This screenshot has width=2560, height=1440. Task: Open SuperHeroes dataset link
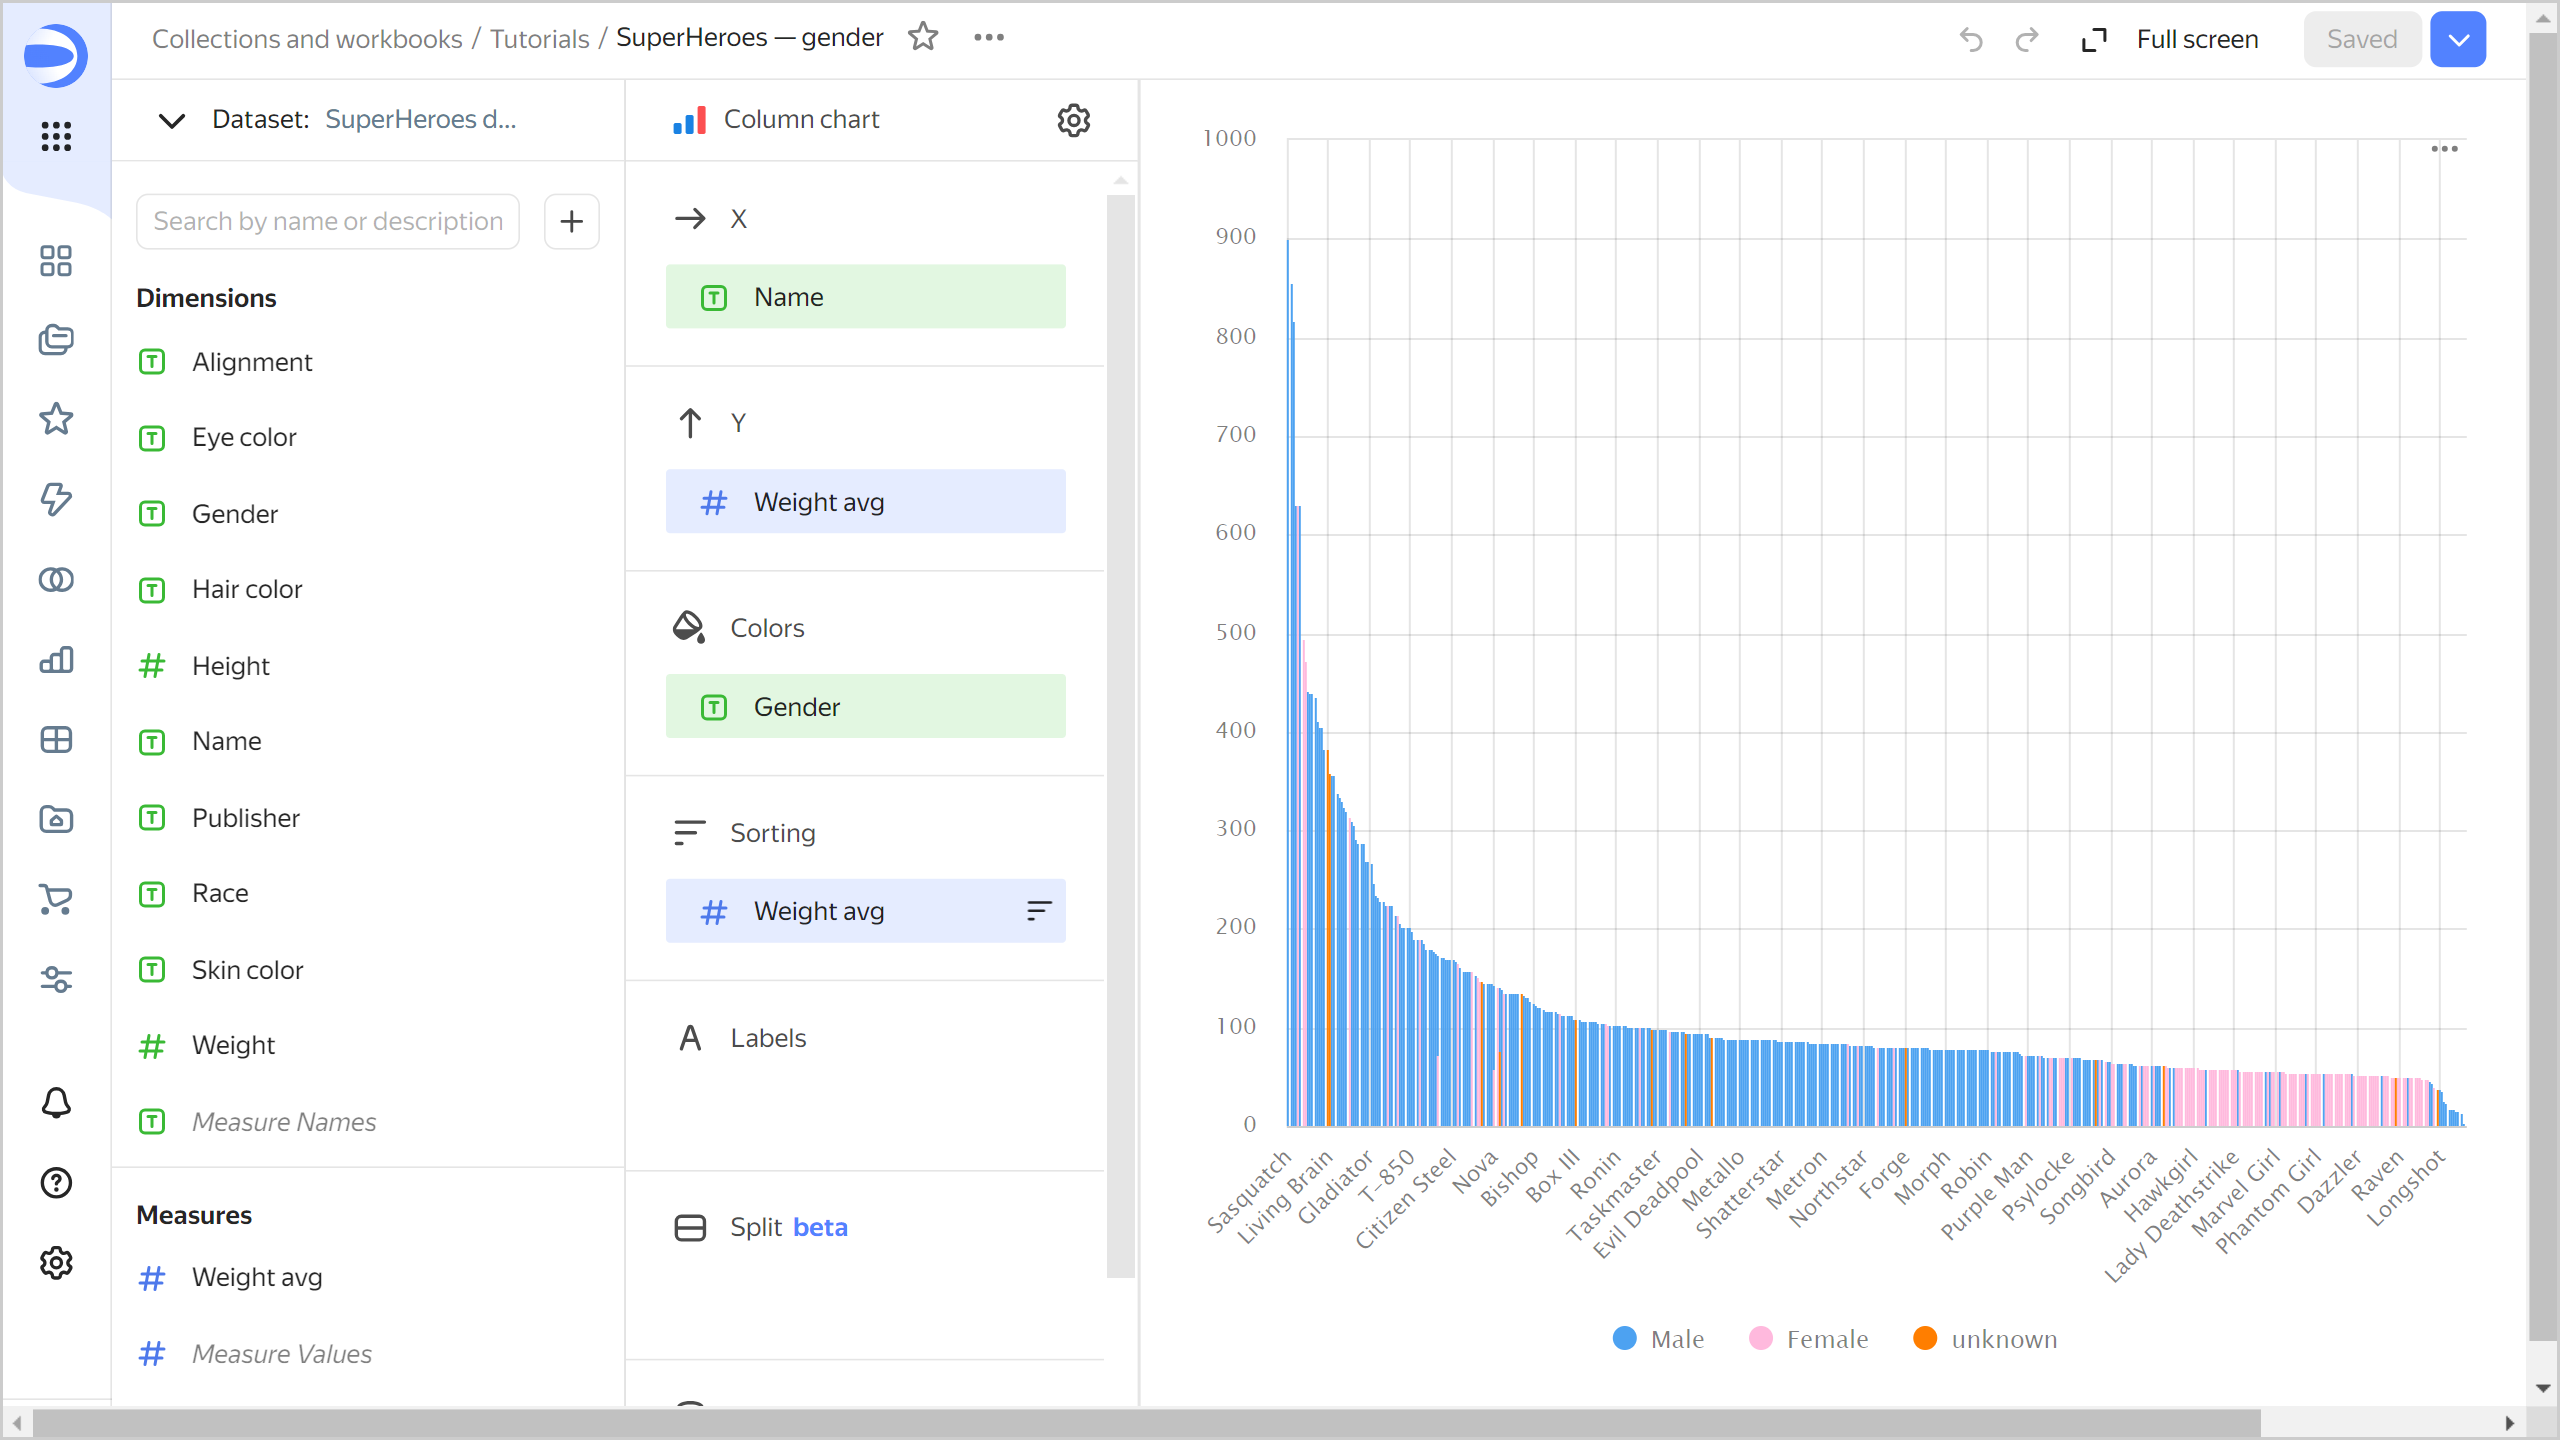[x=420, y=119]
